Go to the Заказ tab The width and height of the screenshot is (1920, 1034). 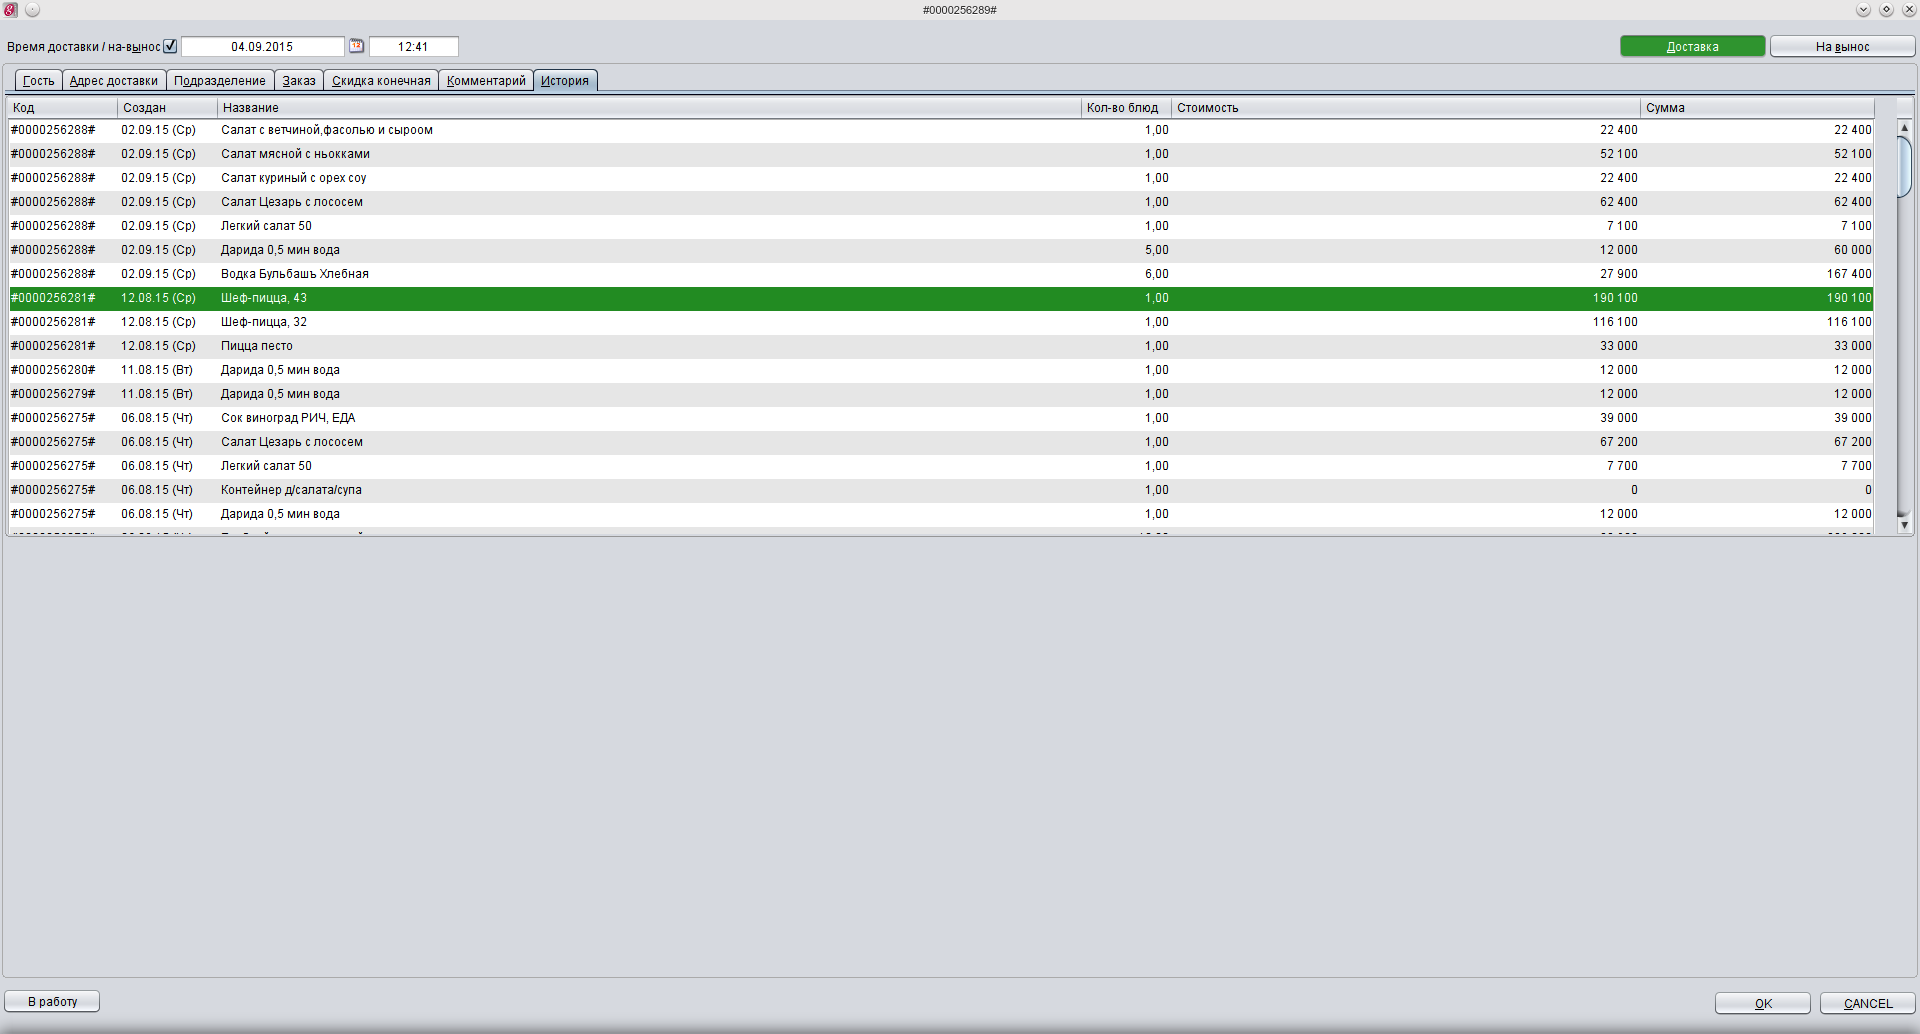point(299,81)
